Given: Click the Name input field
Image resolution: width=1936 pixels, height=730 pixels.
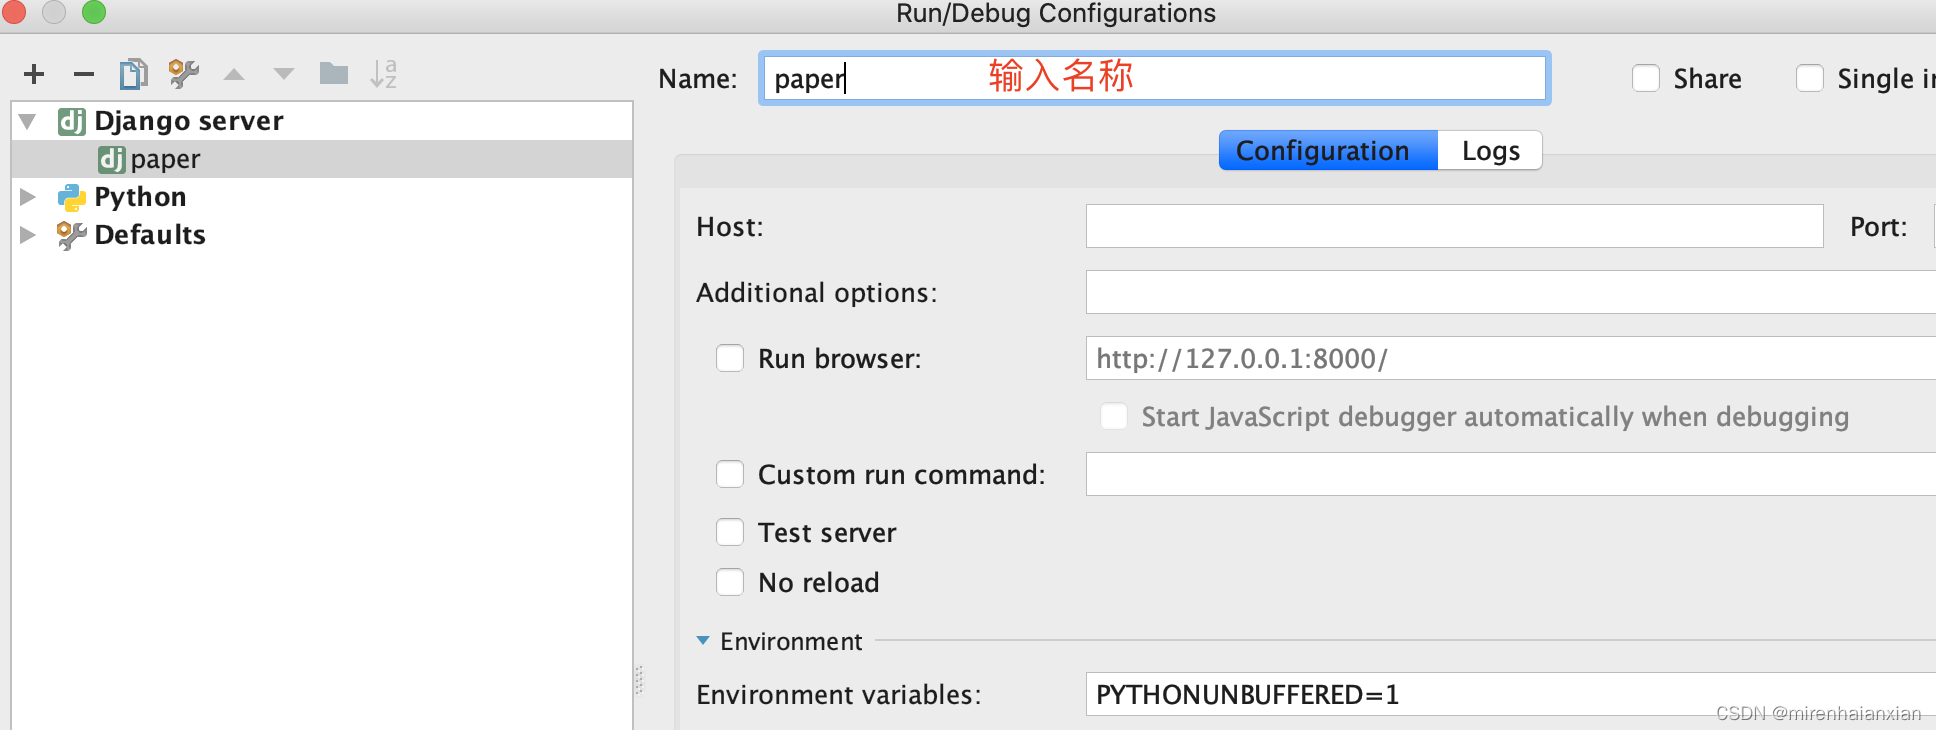Looking at the screenshot, I should click(x=1154, y=78).
